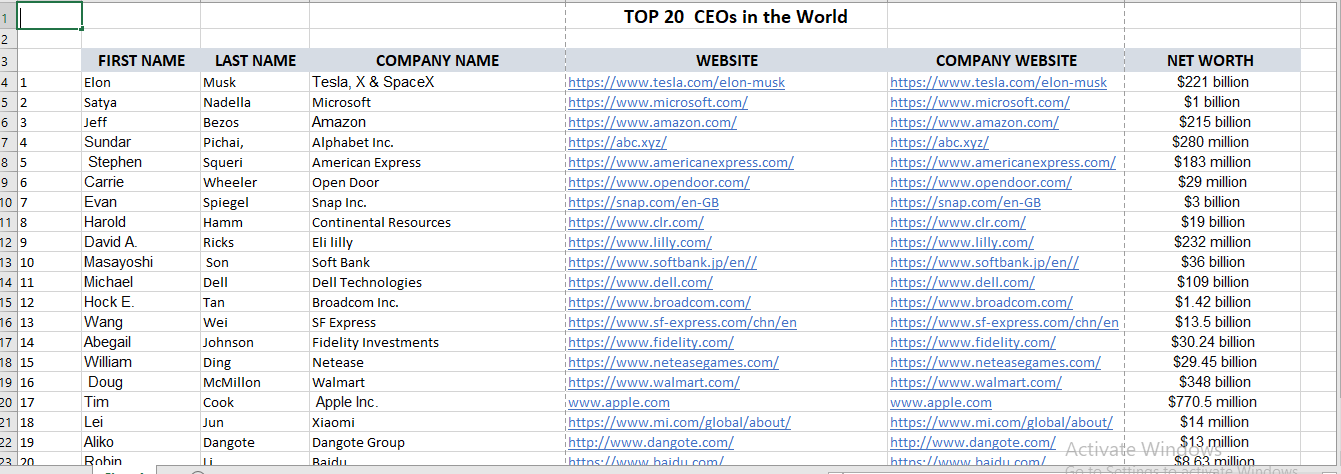The height and width of the screenshot is (474, 1341).
Task: Select the Nadella last name cell
Action: click(x=255, y=102)
